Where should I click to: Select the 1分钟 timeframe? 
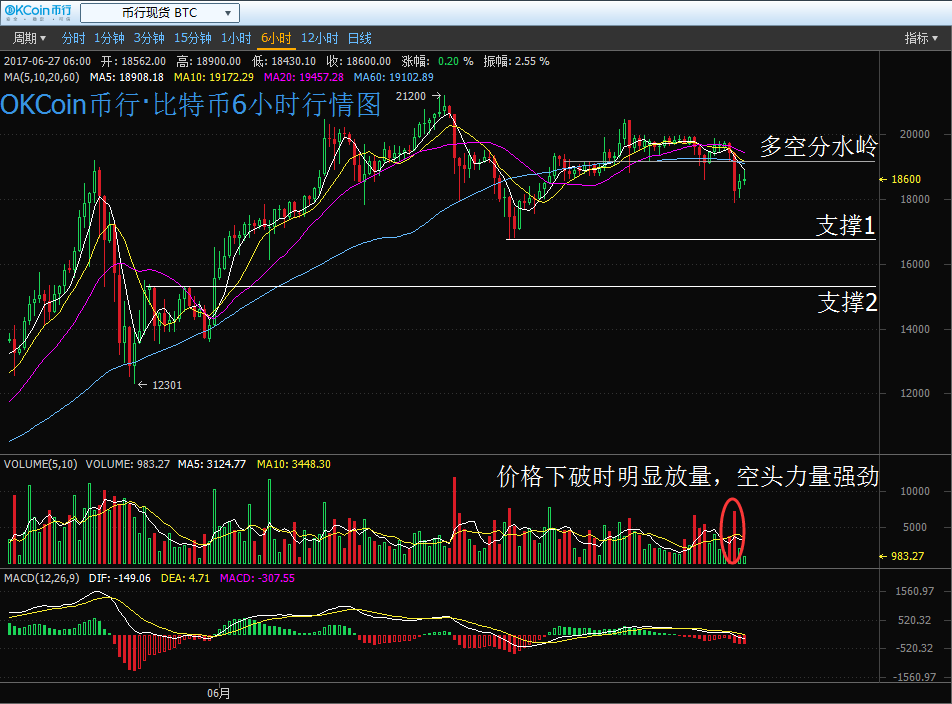108,38
